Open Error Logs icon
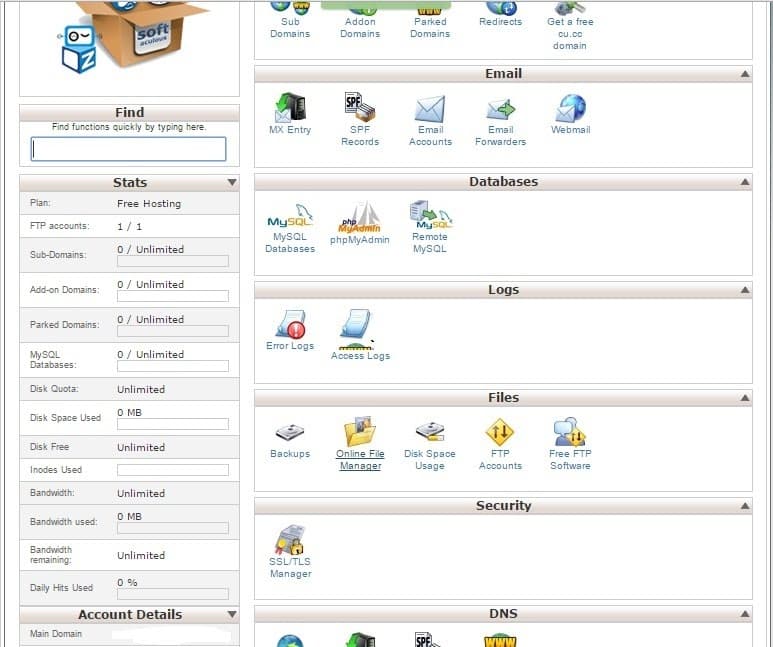The width and height of the screenshot is (773, 647). (x=290, y=324)
